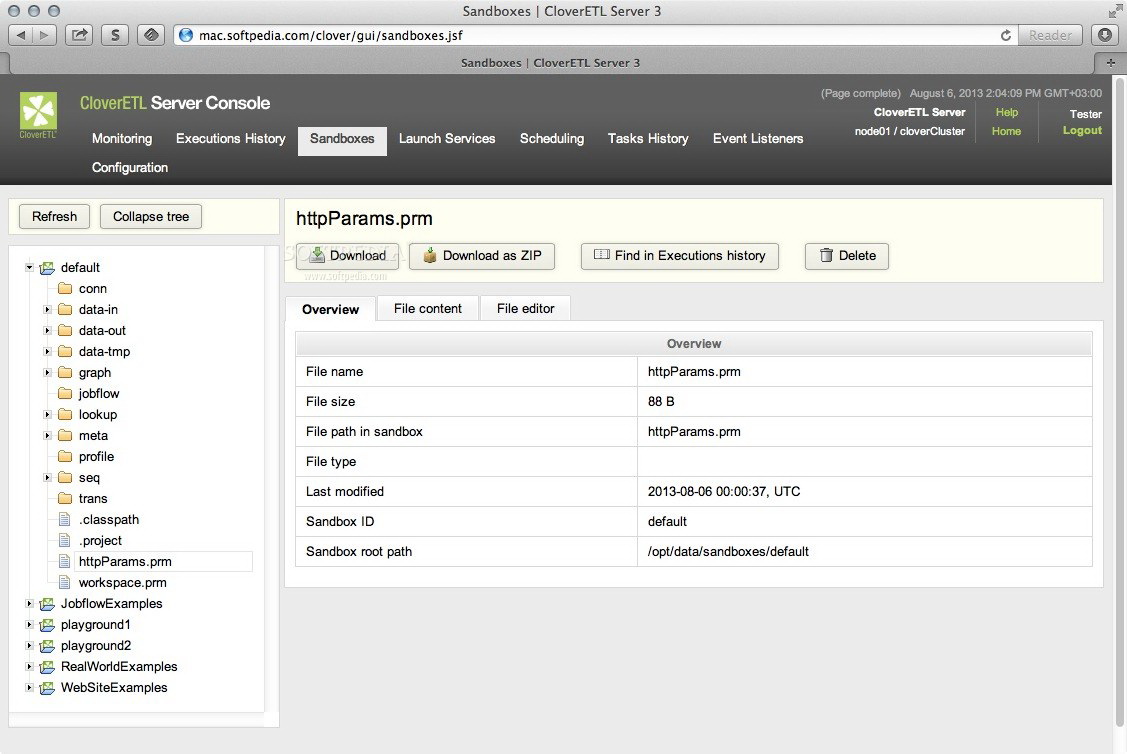Screen dimensions: 1127x754
Task: Click the JobflowExamples sandbox icon
Action: coord(47,604)
